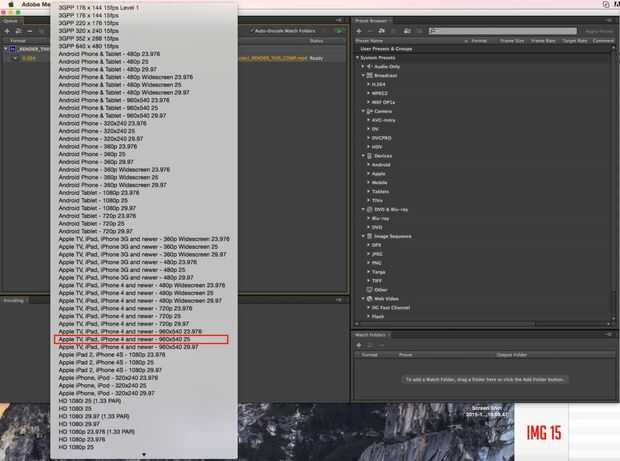Image resolution: width=620 pixels, height=461 pixels.
Task: Click the Broadcast group icon
Action: click(370, 75)
